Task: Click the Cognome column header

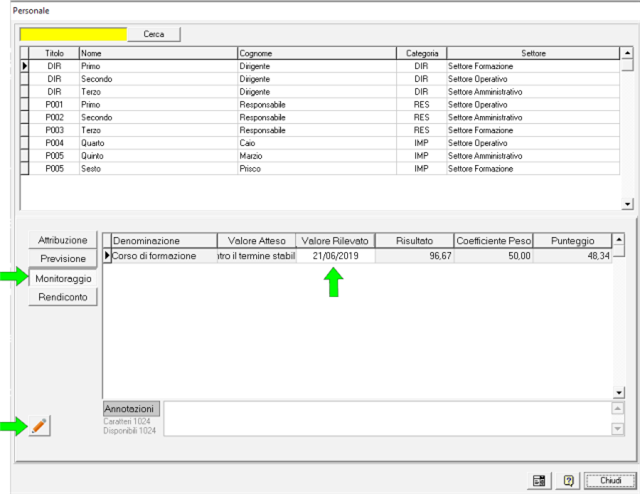Action: tap(316, 52)
